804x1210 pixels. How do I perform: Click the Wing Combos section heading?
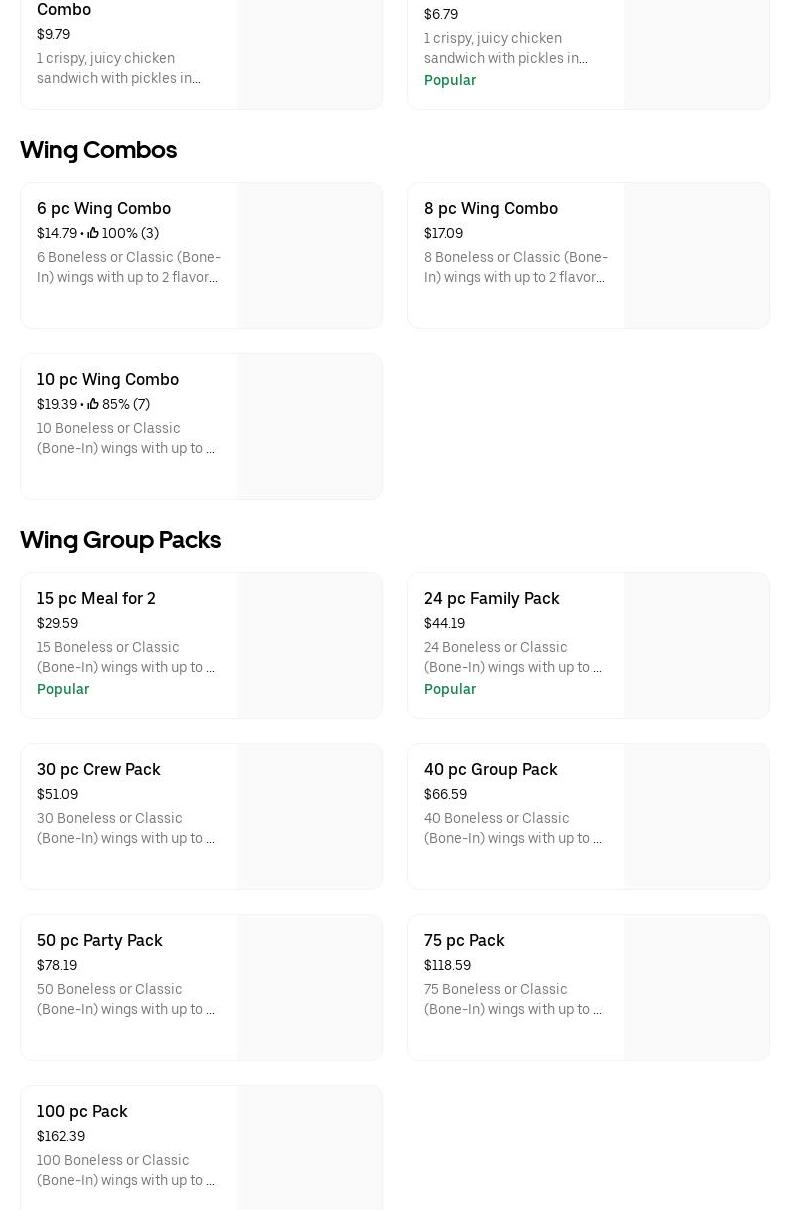point(98,150)
